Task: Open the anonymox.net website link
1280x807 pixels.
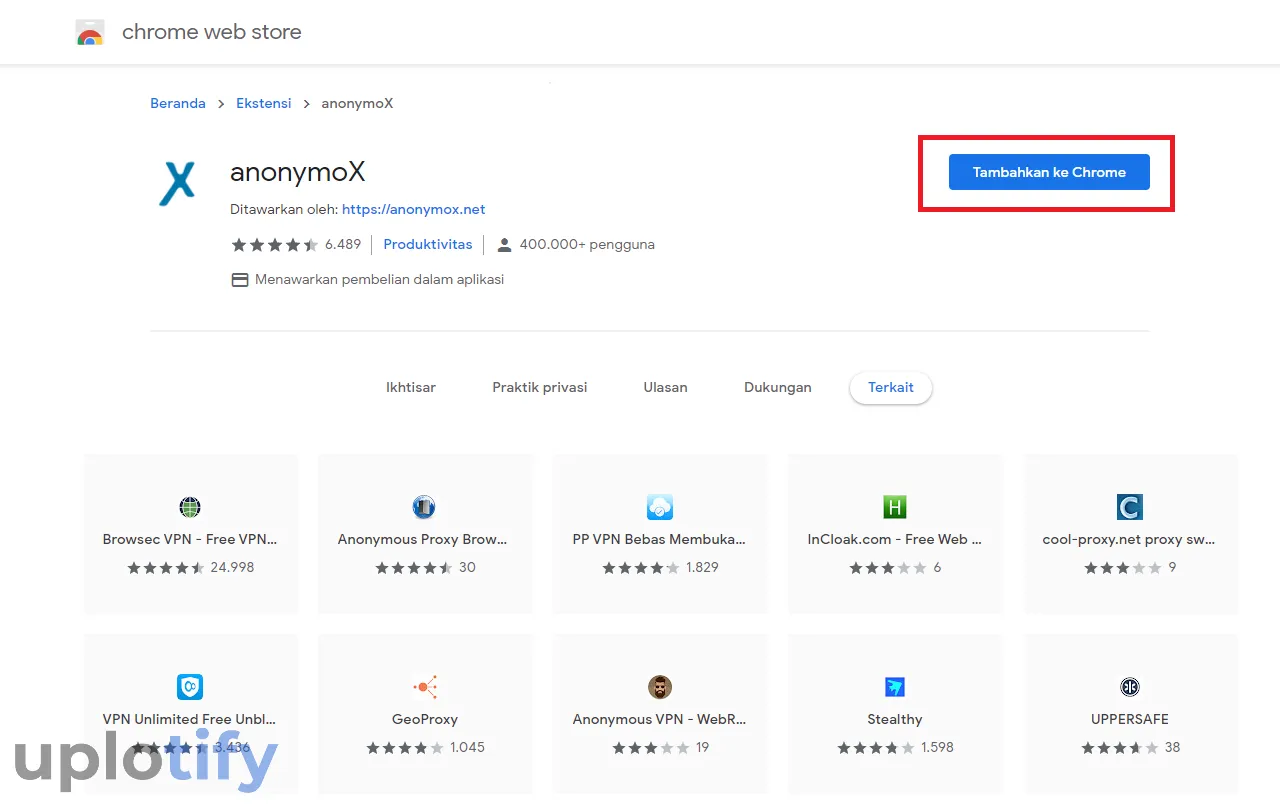Action: [x=413, y=210]
